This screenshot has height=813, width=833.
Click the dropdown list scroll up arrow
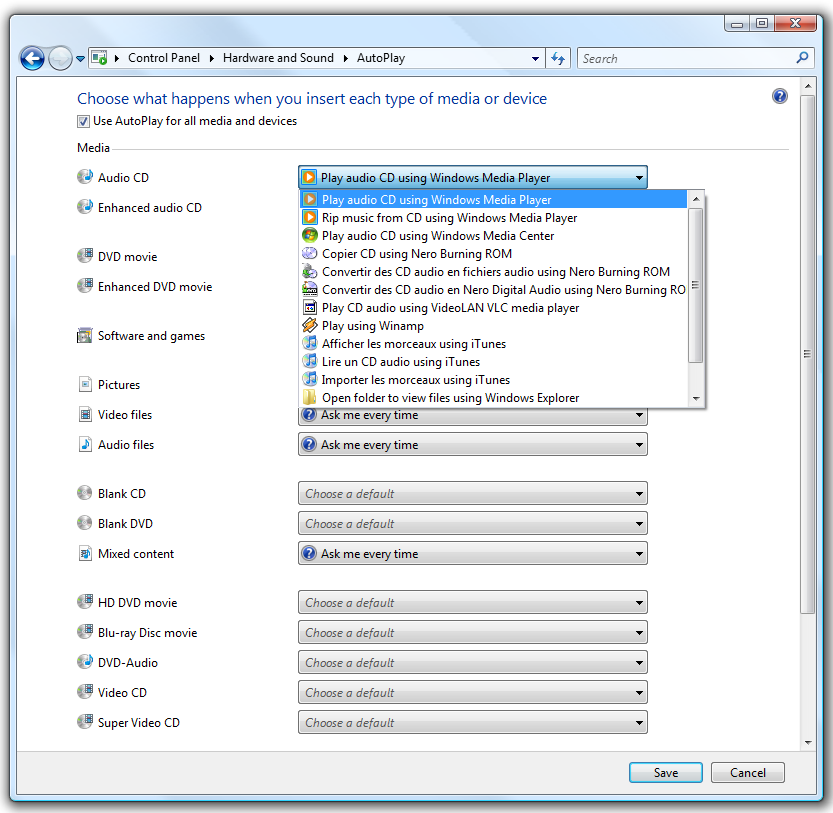pos(696,199)
